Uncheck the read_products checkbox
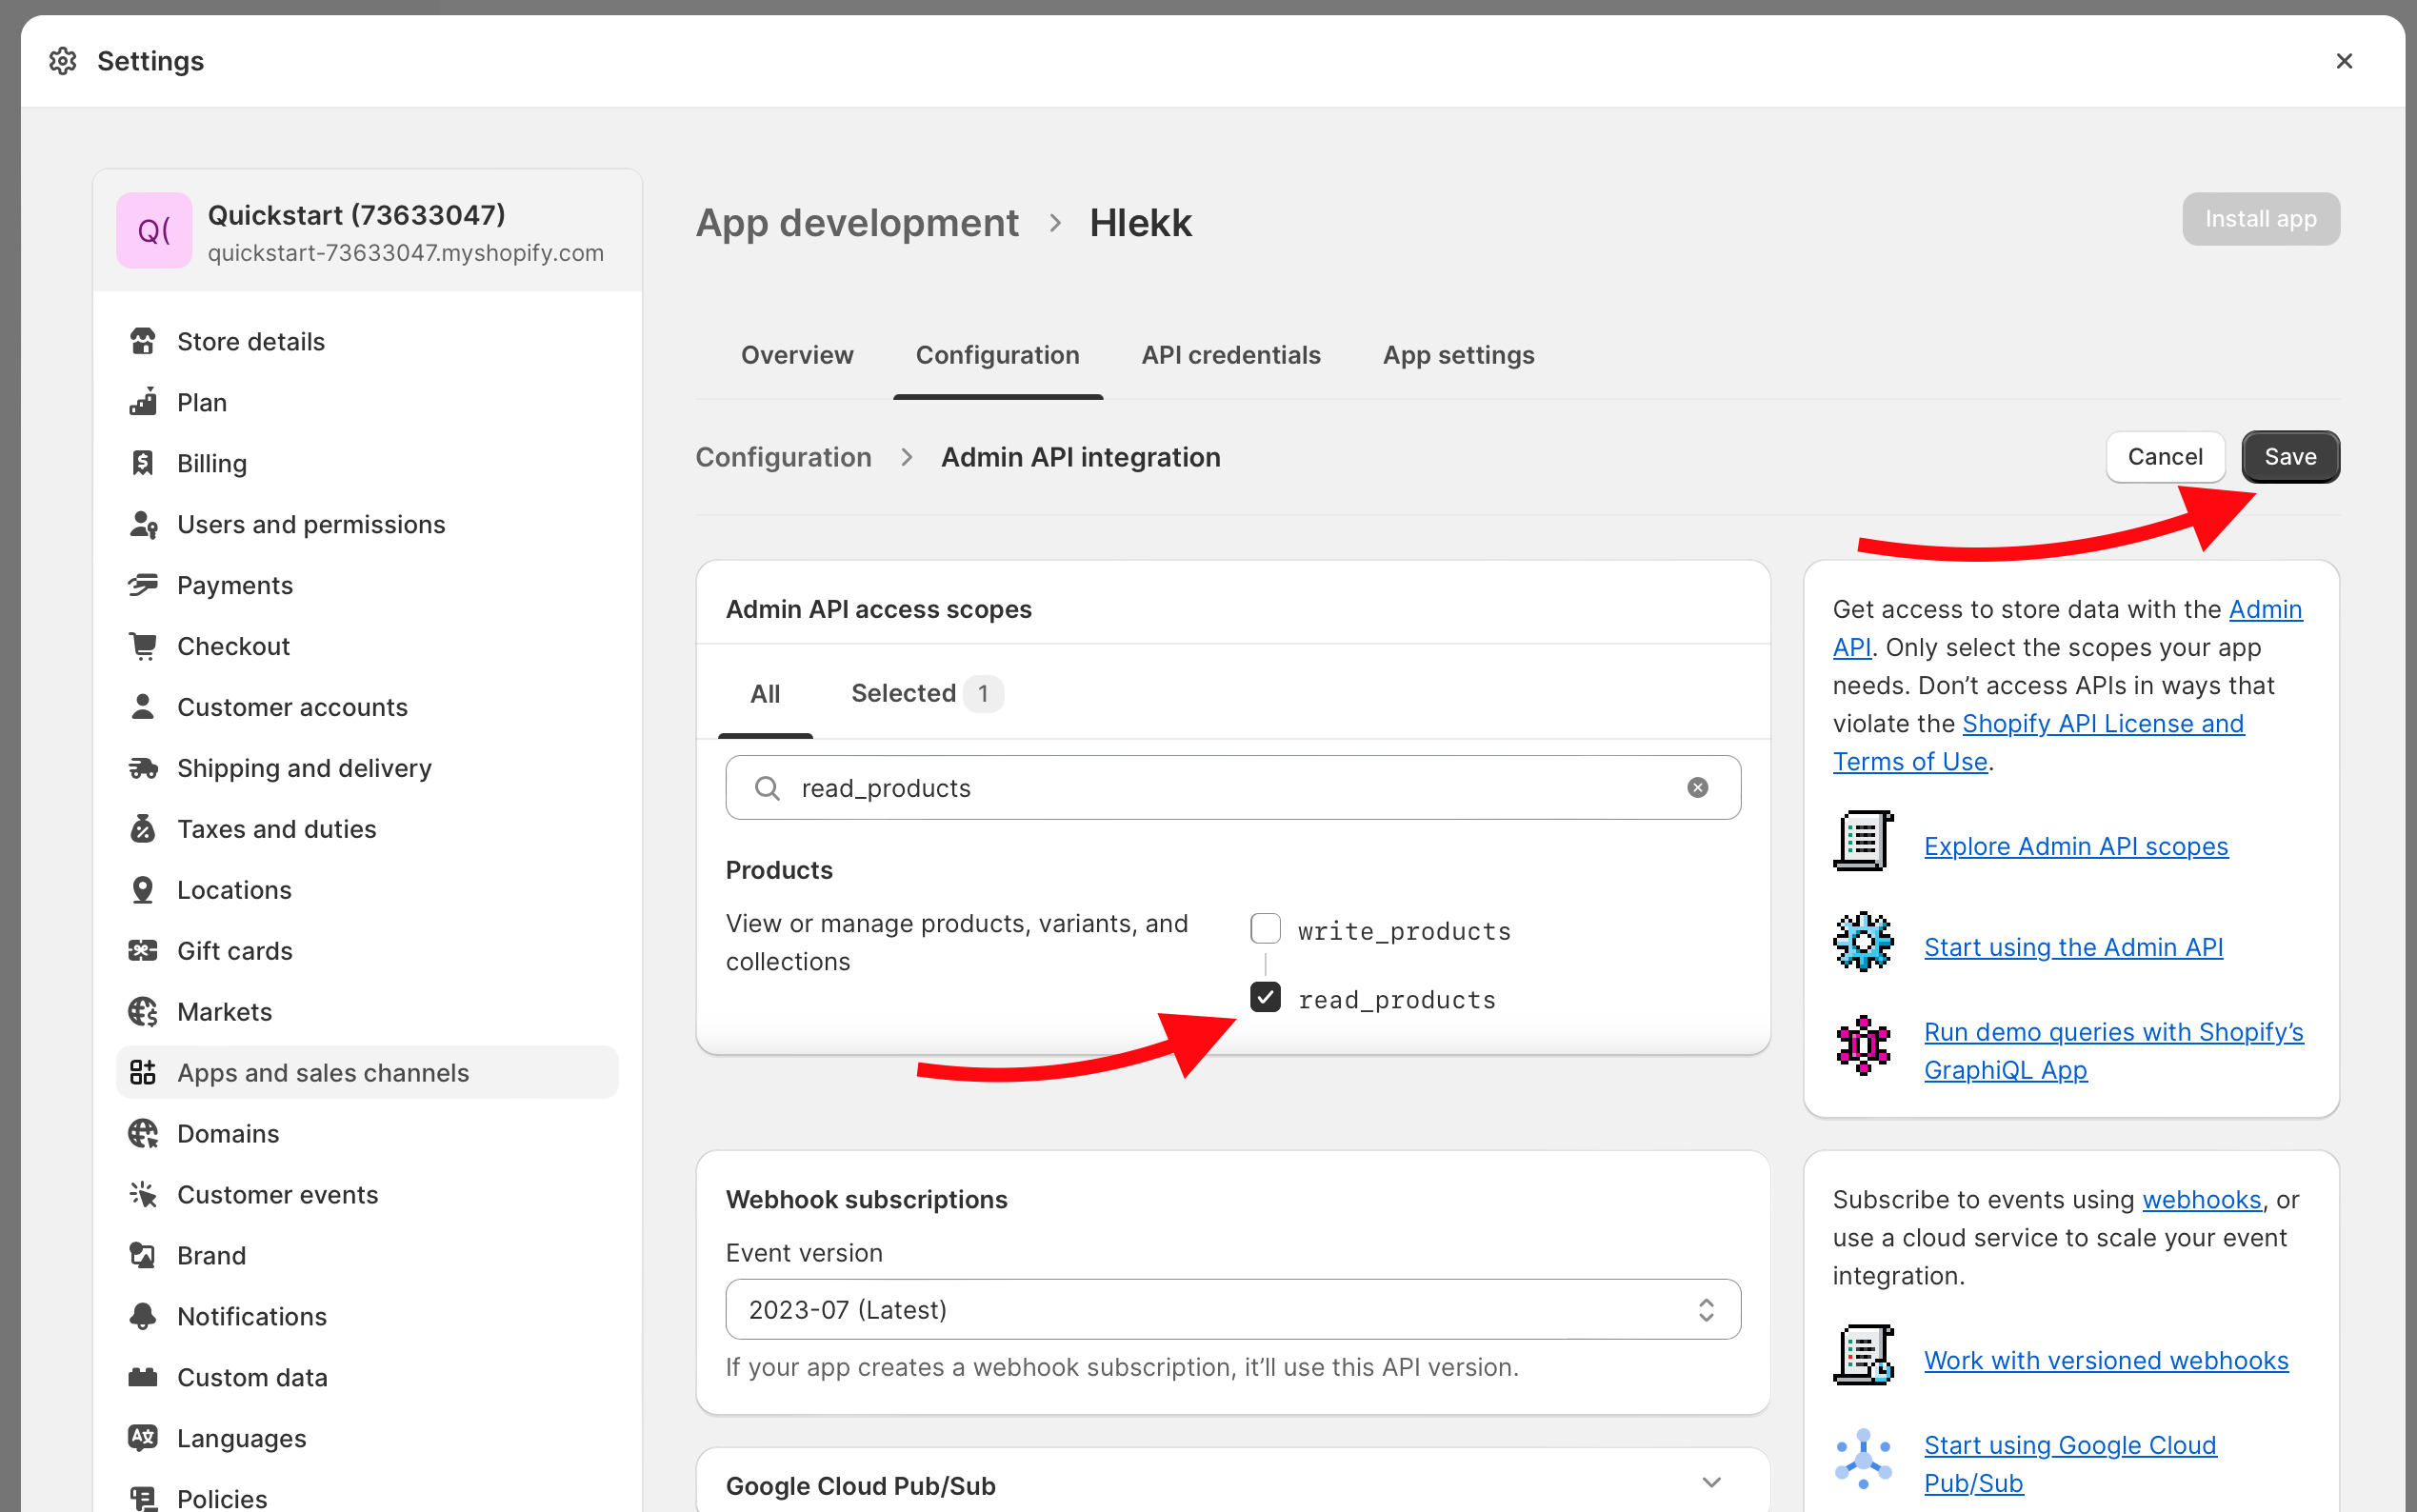Screen dimensions: 2417x1512 (1265, 997)
